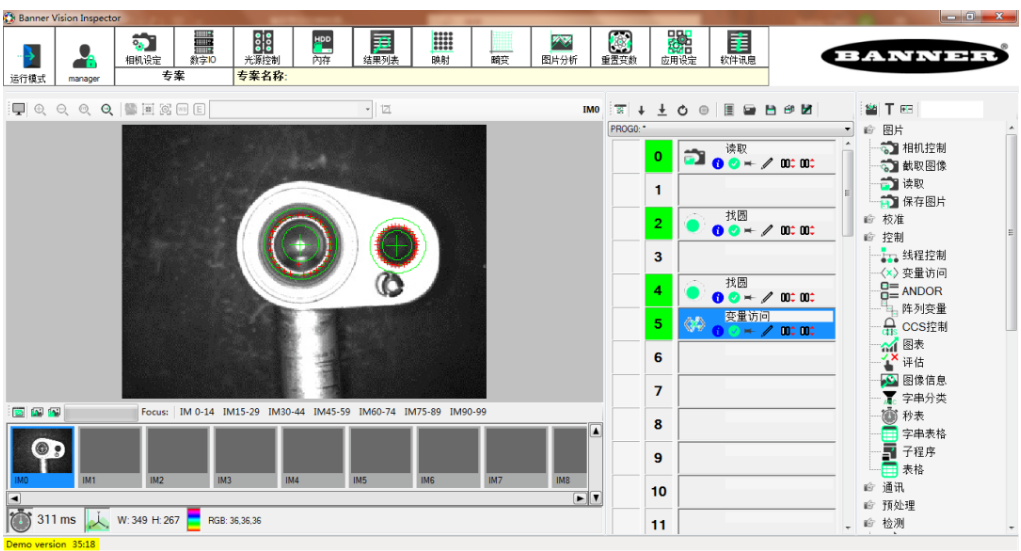Select the IM30-44 focus range
The height and width of the screenshot is (551, 1021).
(287, 412)
